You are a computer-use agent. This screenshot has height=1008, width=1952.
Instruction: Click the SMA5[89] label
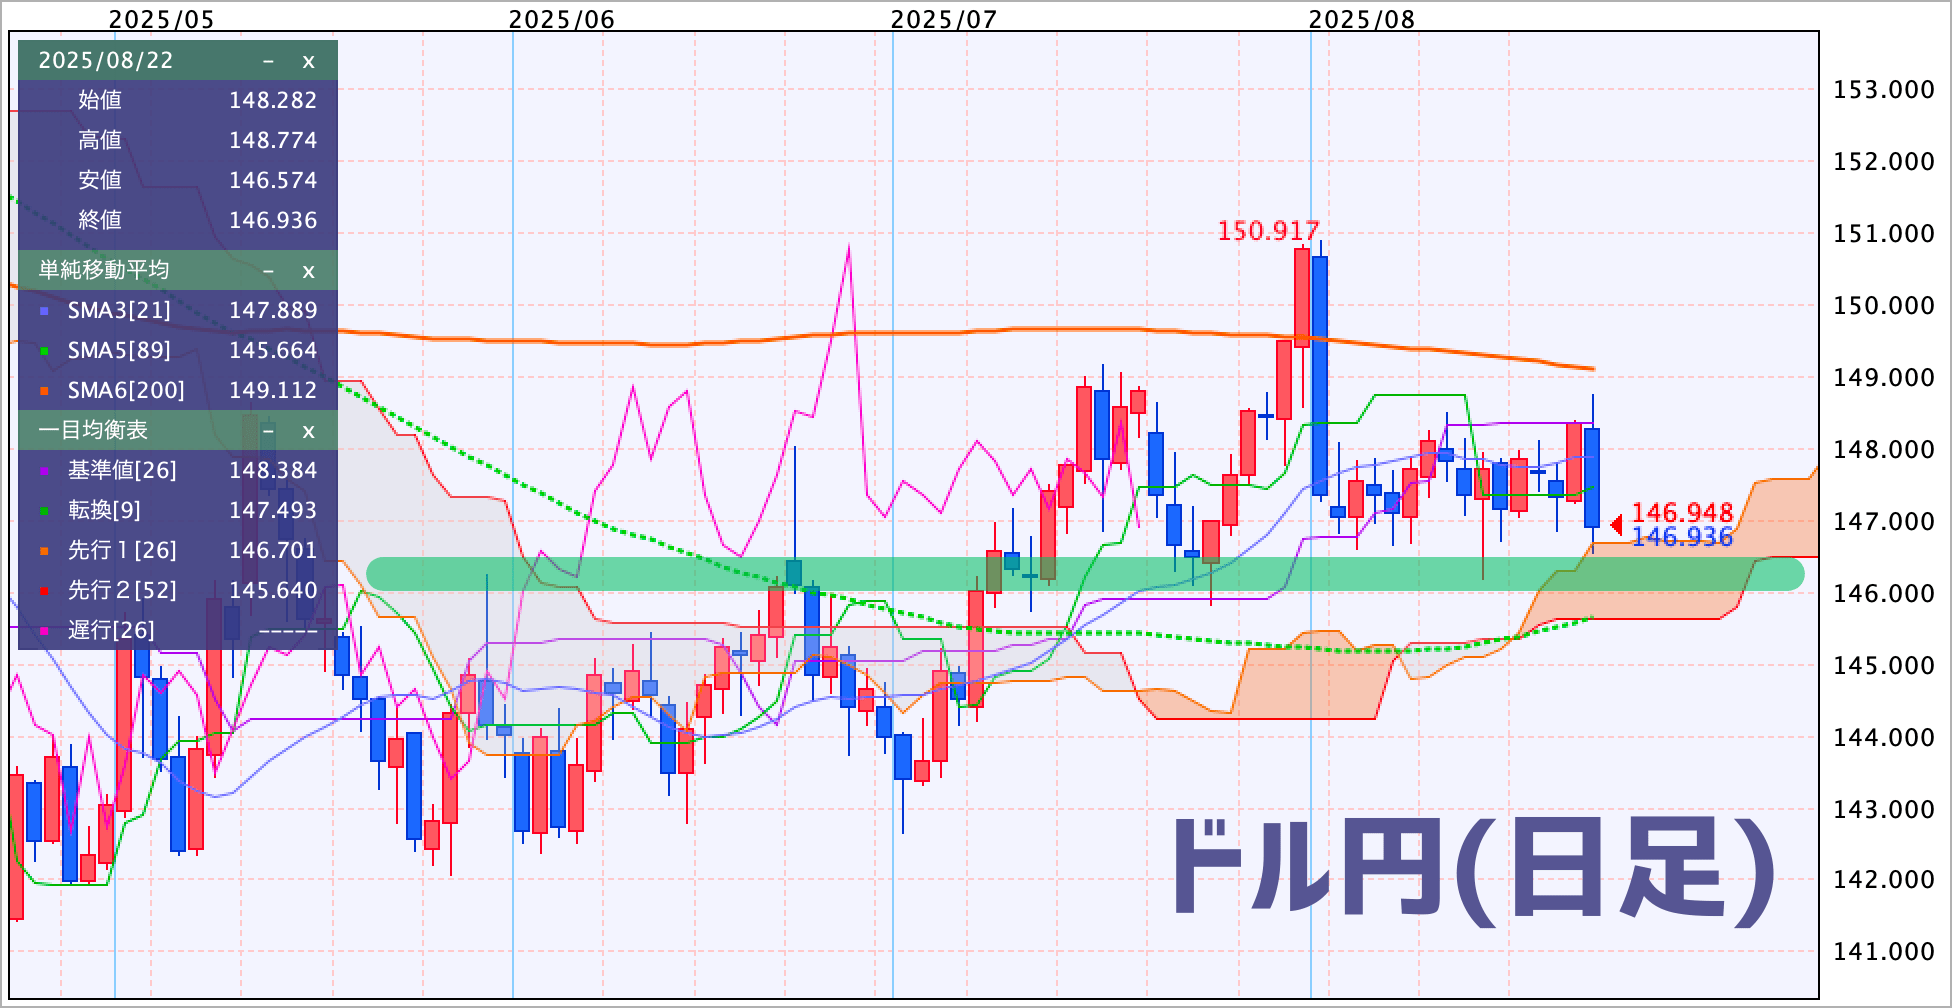tap(119, 351)
